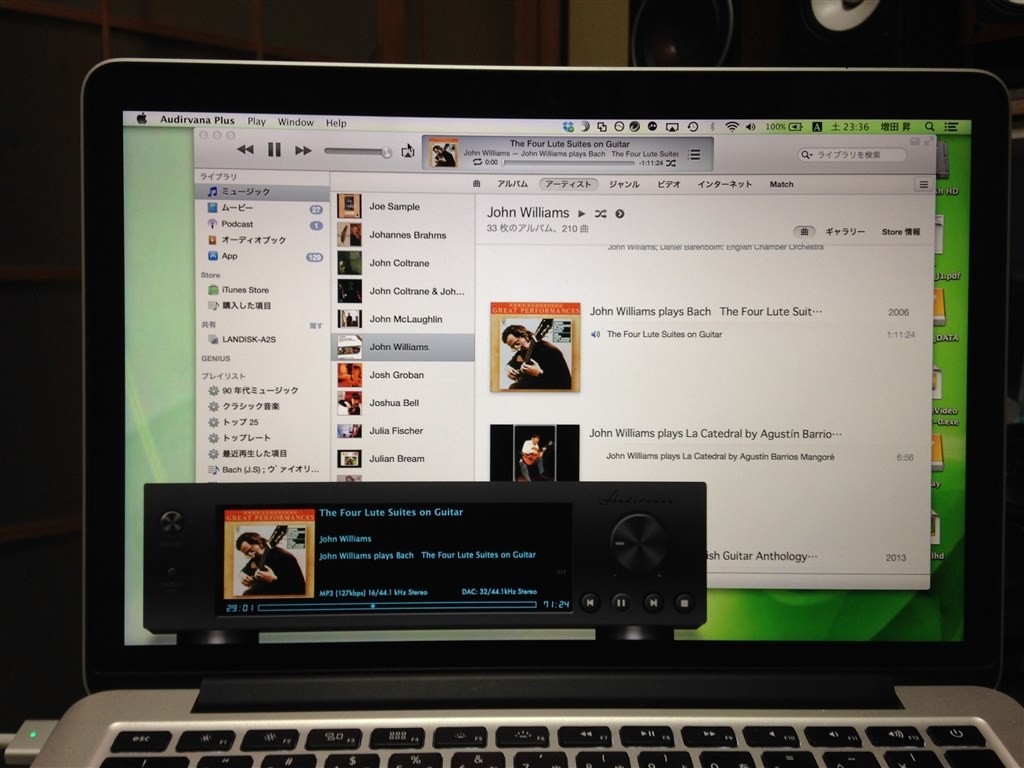Click the Audirvana pause button

621,603
